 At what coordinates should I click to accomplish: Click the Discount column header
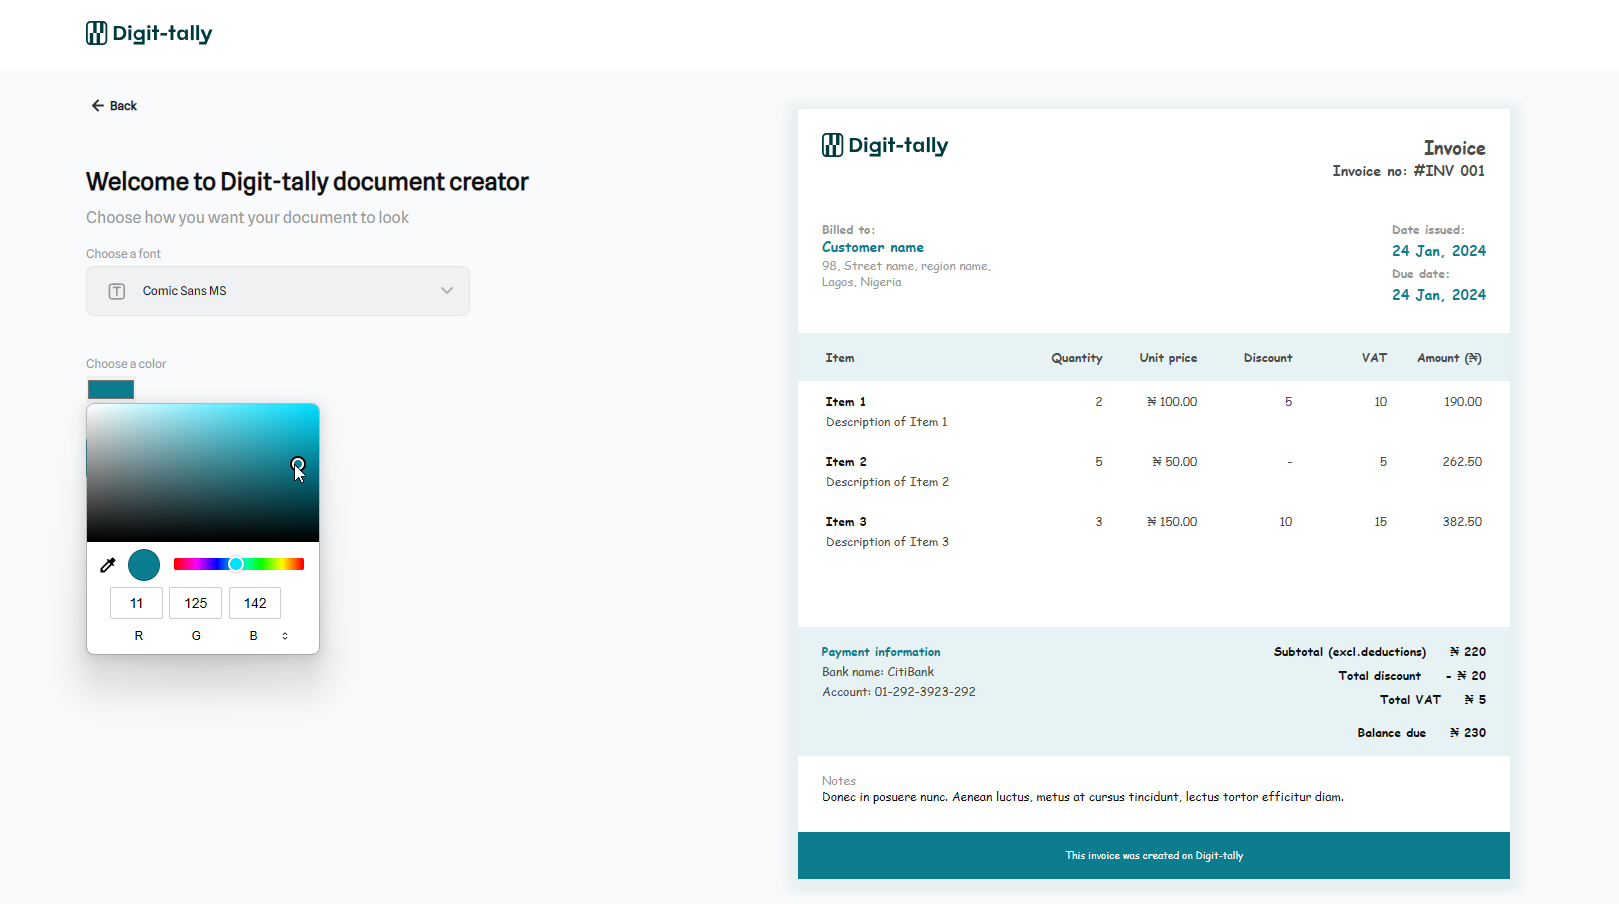(1268, 358)
